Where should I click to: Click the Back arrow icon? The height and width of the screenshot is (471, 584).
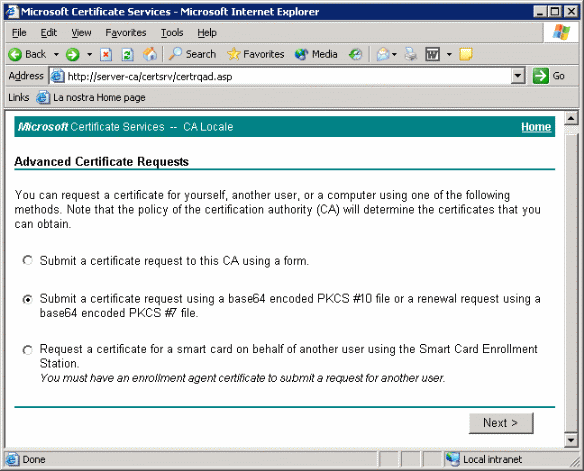coord(15,54)
